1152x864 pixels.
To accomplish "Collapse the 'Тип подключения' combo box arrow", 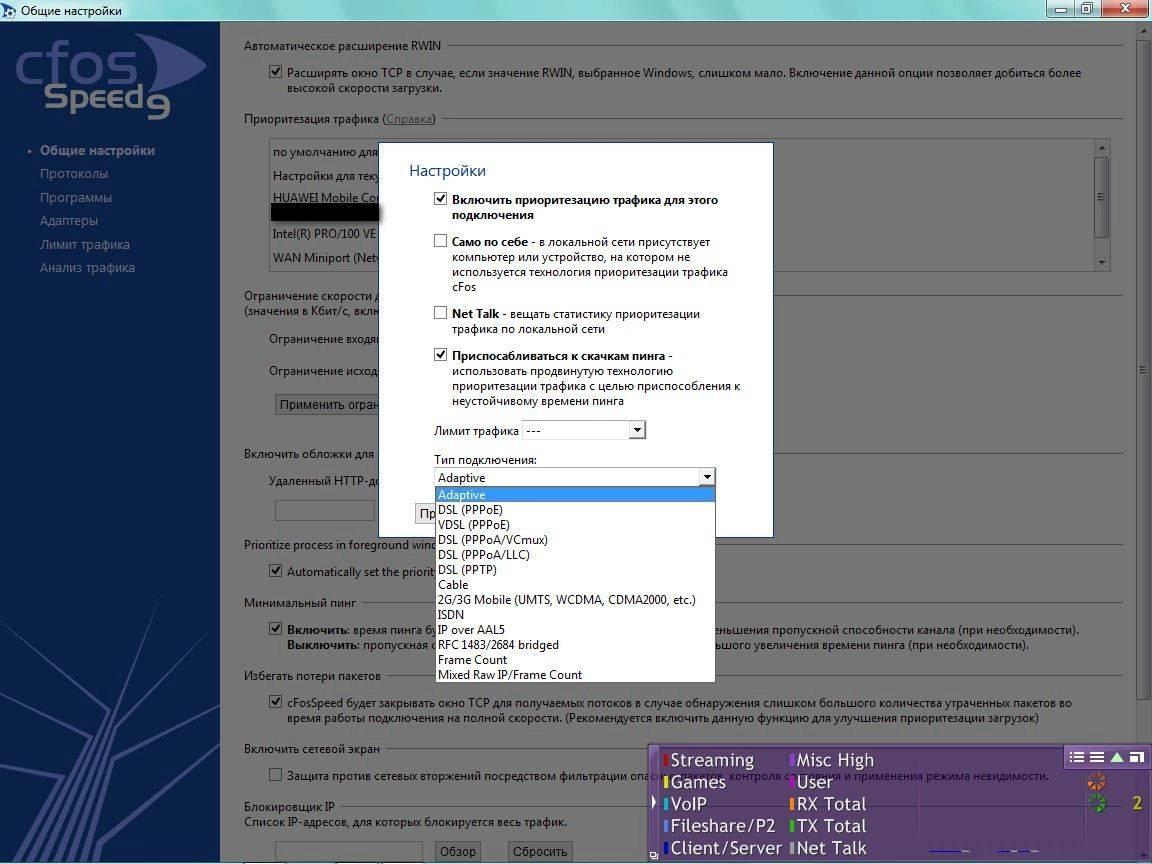I will (707, 477).
